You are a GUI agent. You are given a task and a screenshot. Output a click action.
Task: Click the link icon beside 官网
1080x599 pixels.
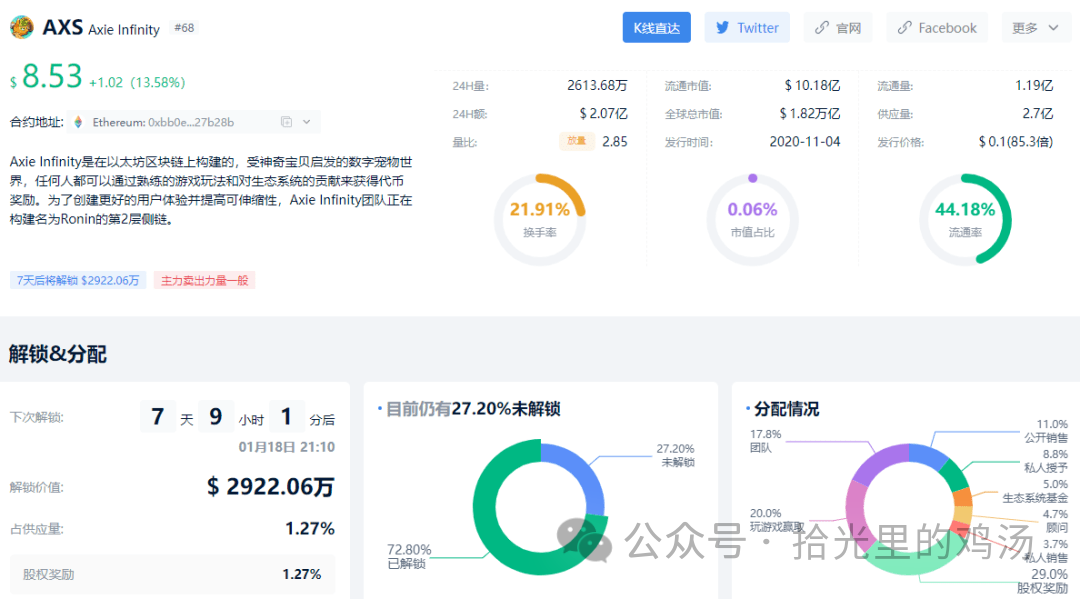tap(822, 28)
